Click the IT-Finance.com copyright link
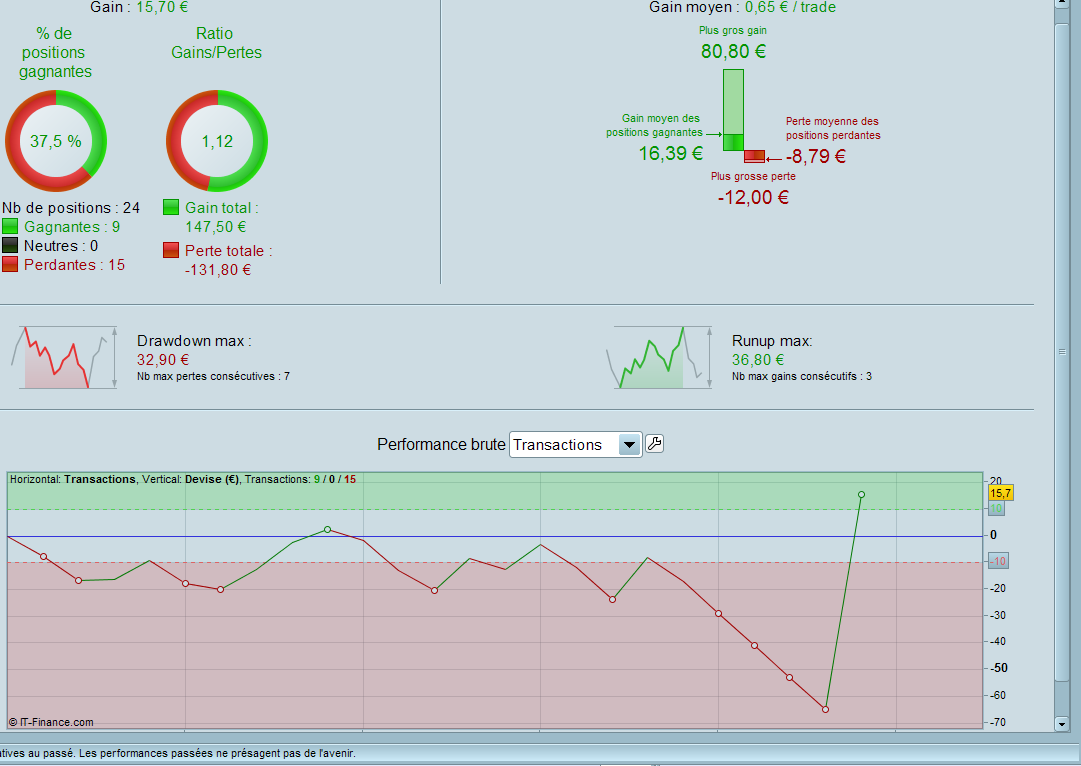Screen dimensions: 1081x766 (51, 723)
